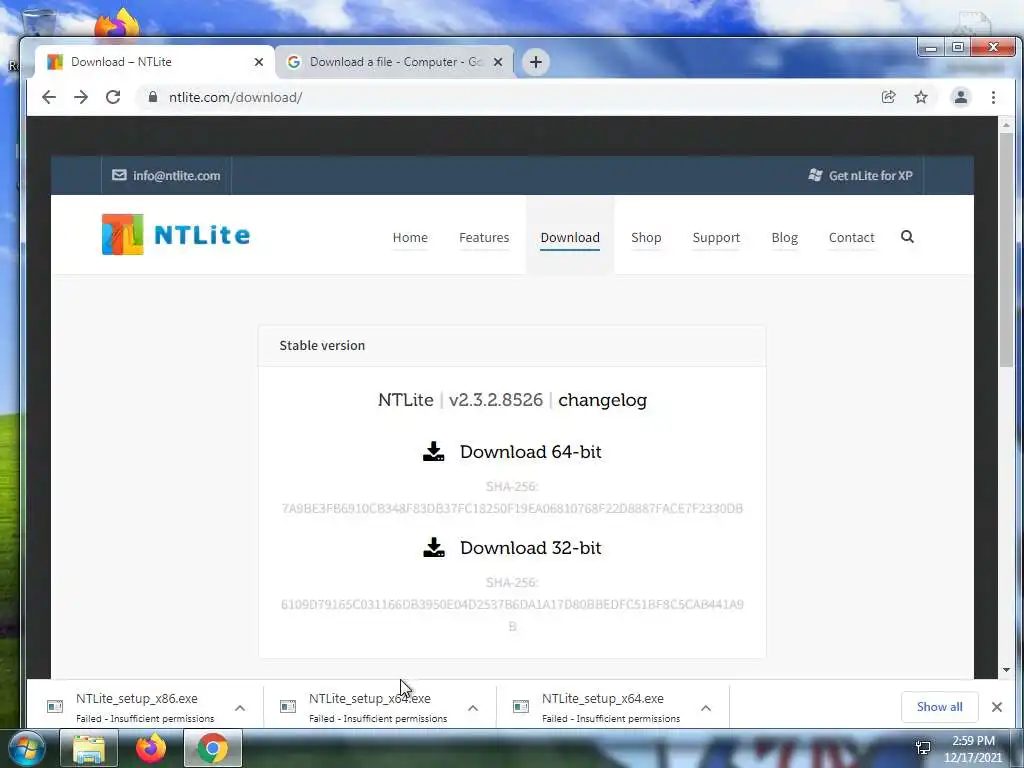The height and width of the screenshot is (768, 1024).
Task: Open File Explorer from taskbar
Action: click(89, 748)
